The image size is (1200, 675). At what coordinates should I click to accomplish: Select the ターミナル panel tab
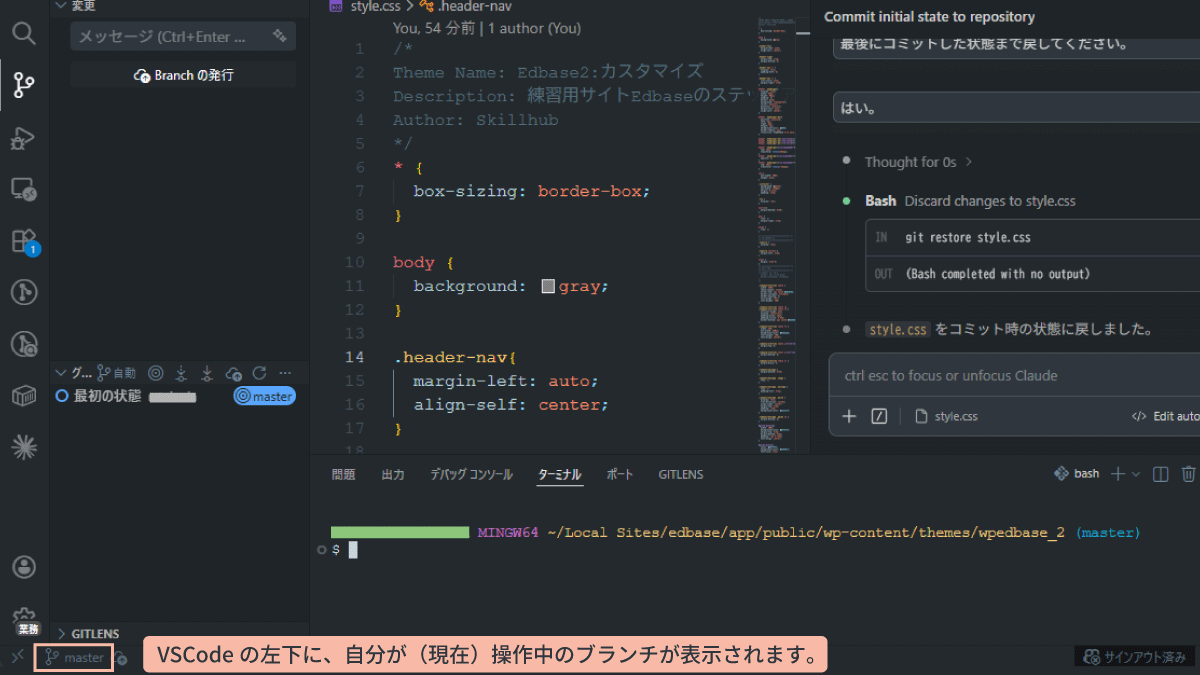[560, 474]
